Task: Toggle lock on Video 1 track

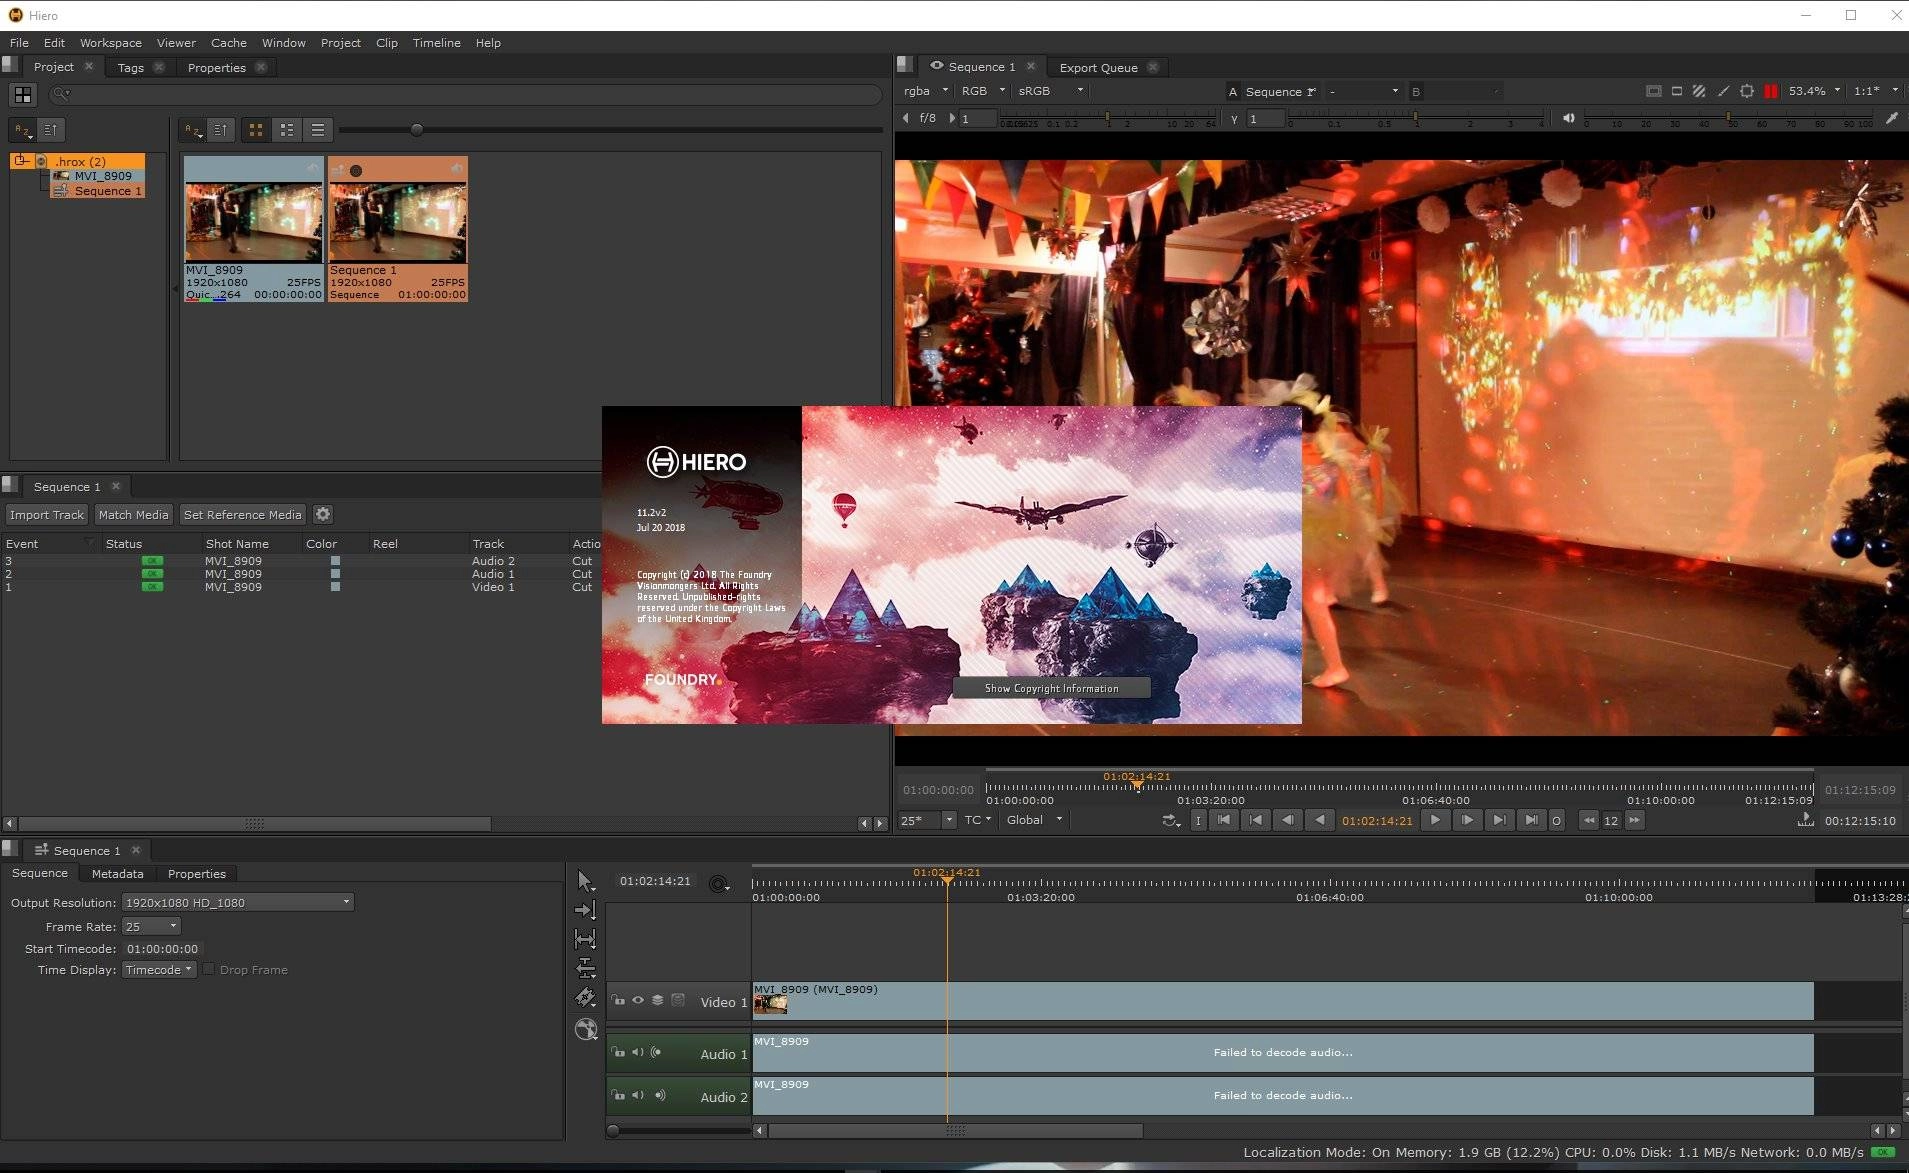Action: coord(618,1000)
